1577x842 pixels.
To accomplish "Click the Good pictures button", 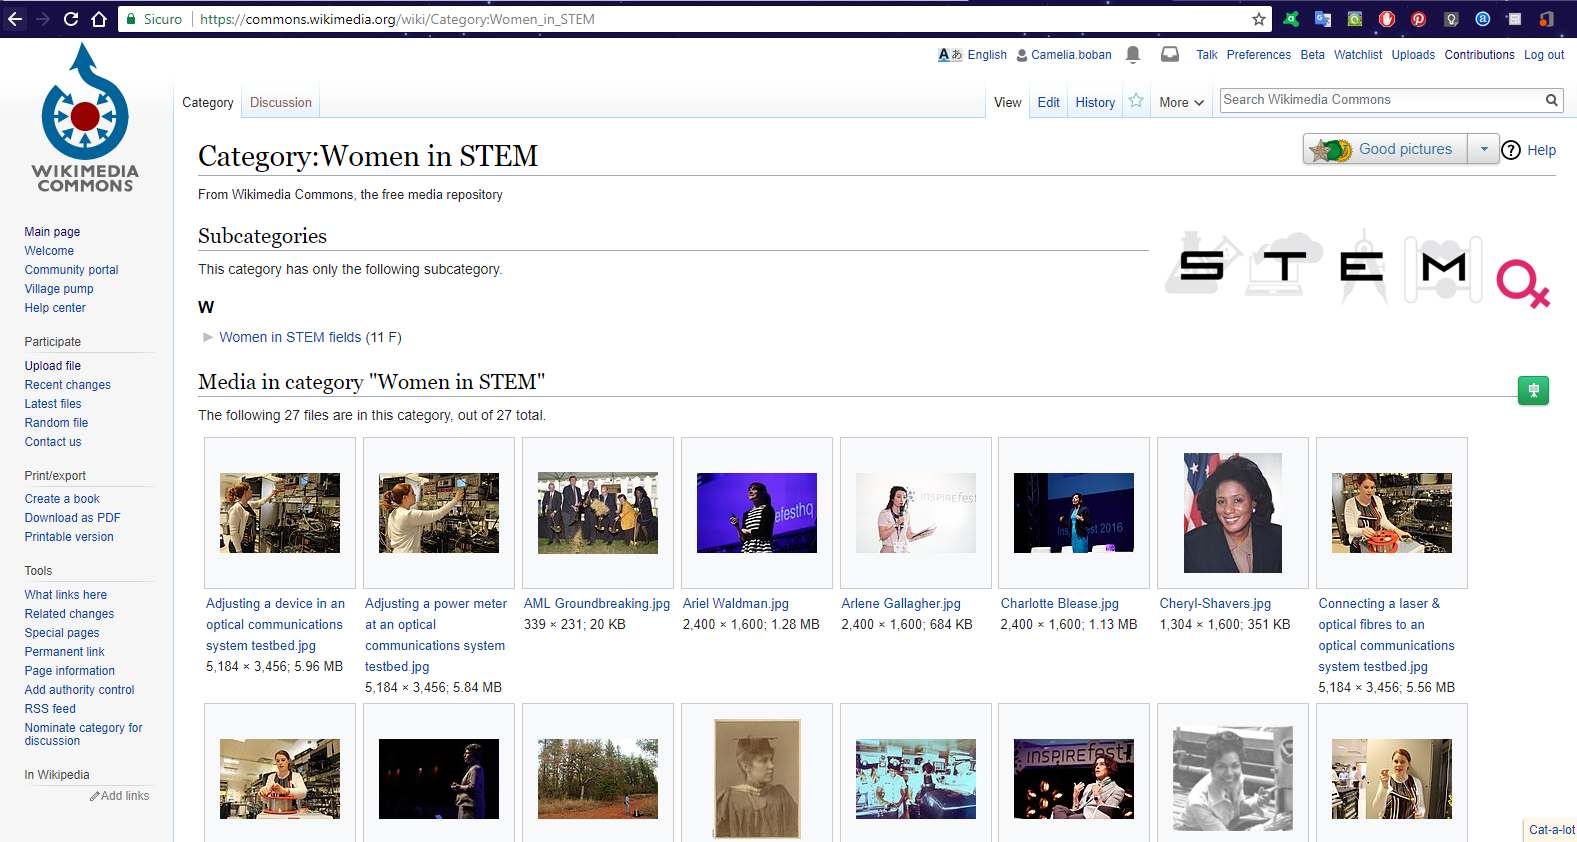I will [x=1386, y=149].
